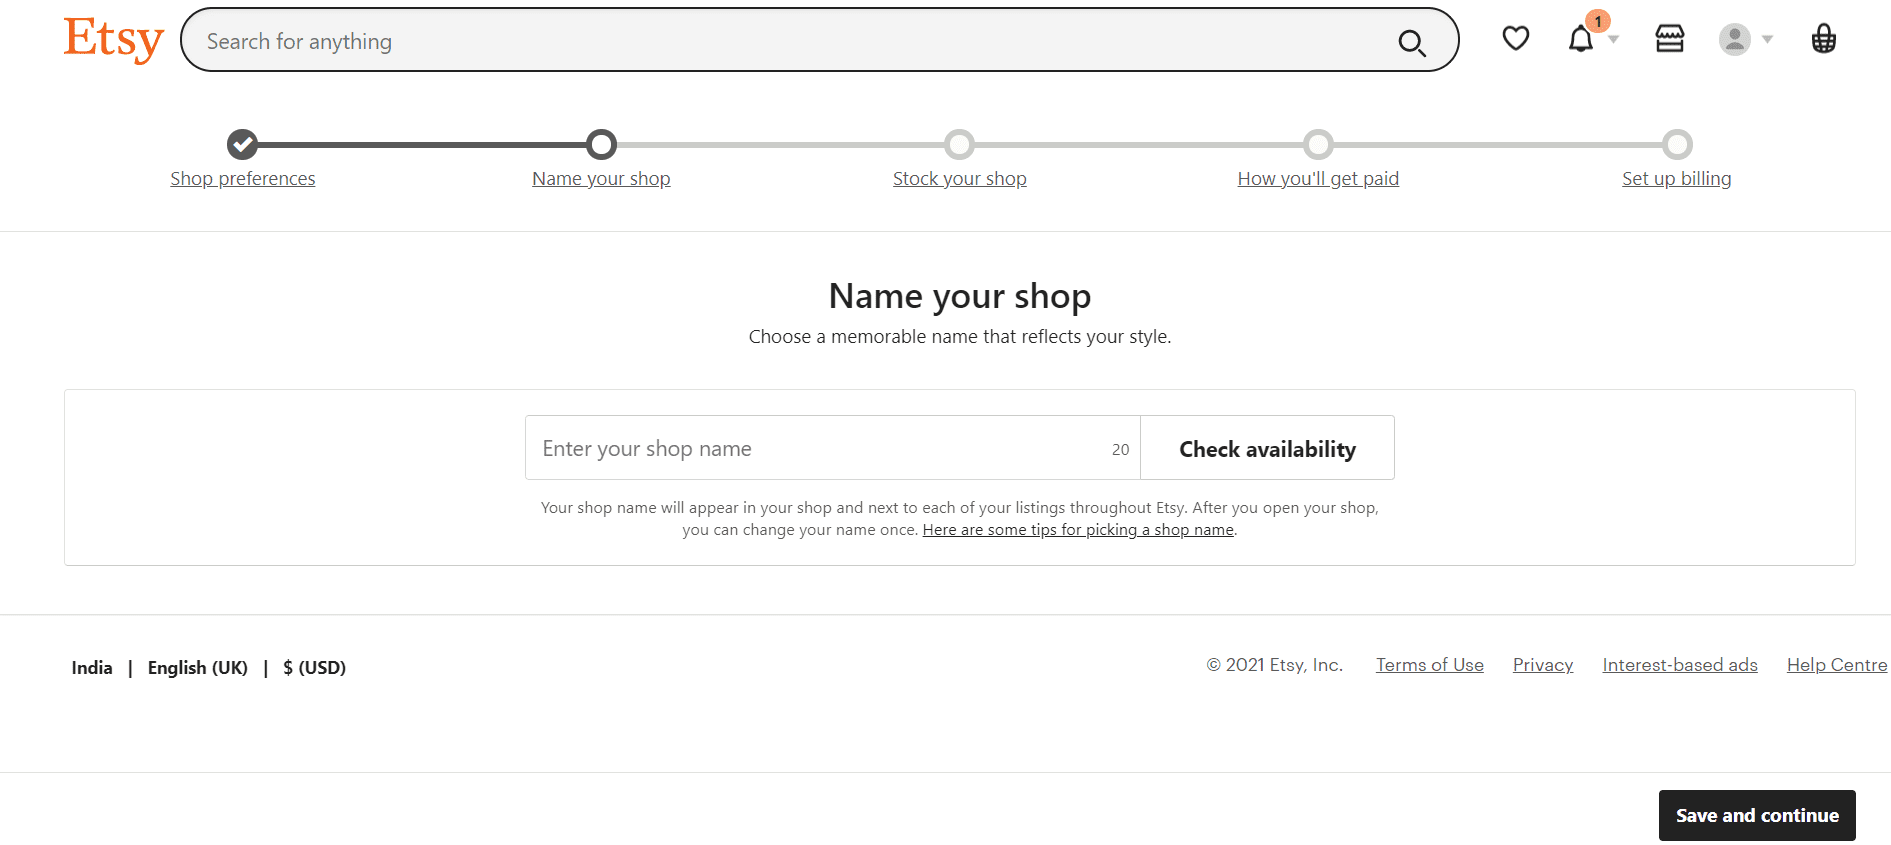Click the Name your shop heading

point(960,296)
